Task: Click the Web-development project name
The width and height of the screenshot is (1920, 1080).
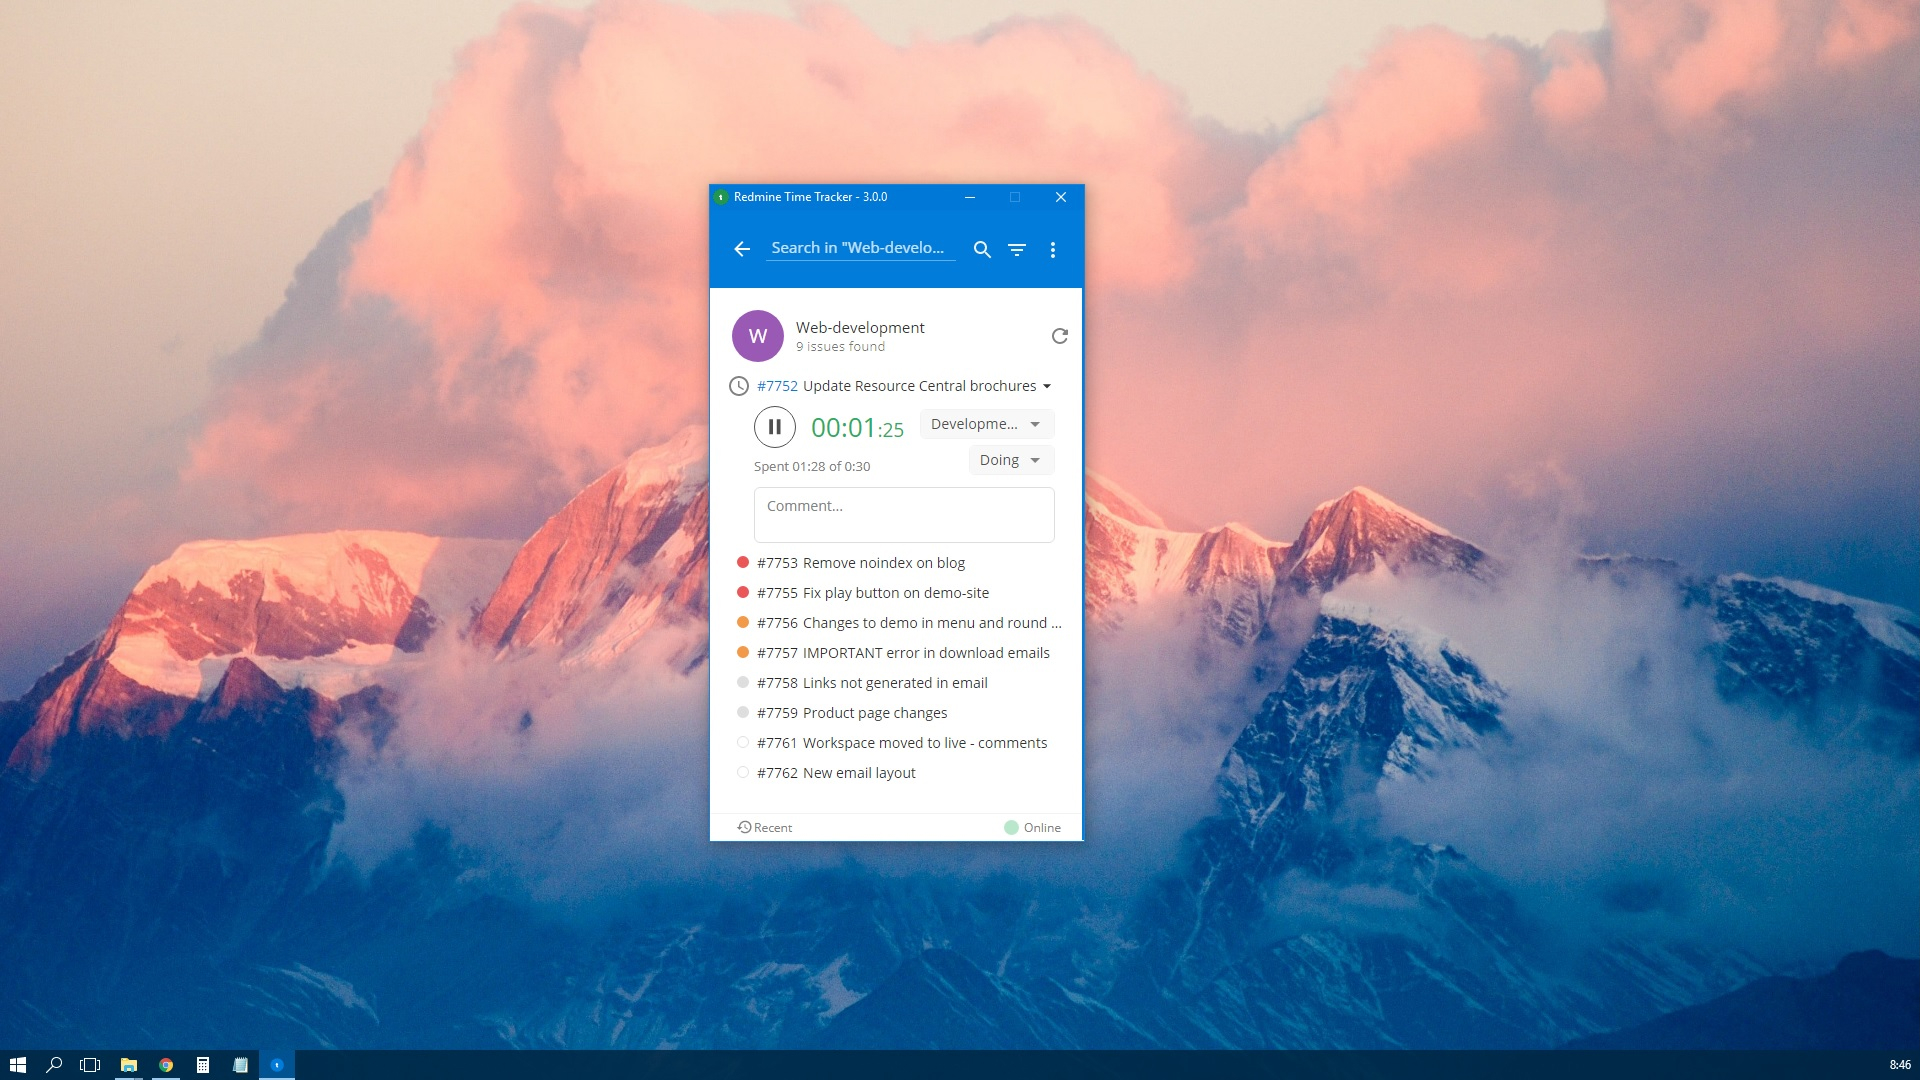Action: click(x=860, y=327)
